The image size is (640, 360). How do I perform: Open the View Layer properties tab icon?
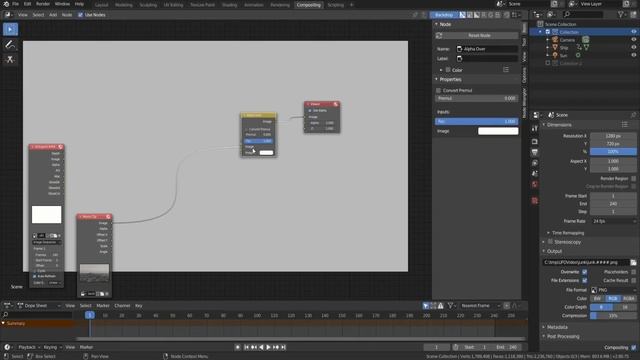[535, 163]
